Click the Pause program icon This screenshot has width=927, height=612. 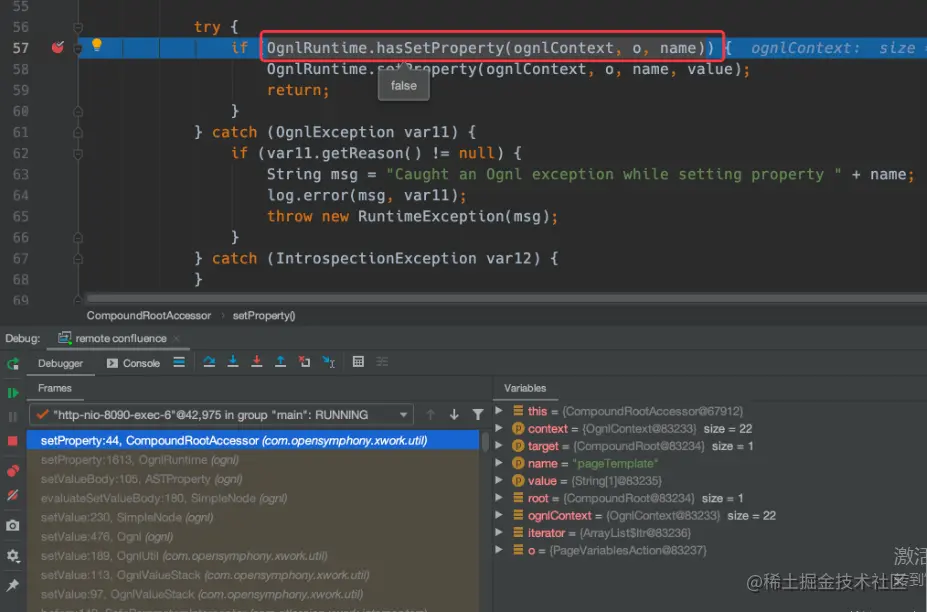click(x=12, y=417)
